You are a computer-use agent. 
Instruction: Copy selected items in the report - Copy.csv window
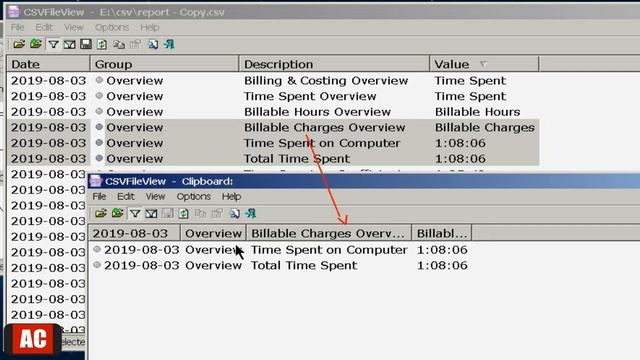pos(119,44)
